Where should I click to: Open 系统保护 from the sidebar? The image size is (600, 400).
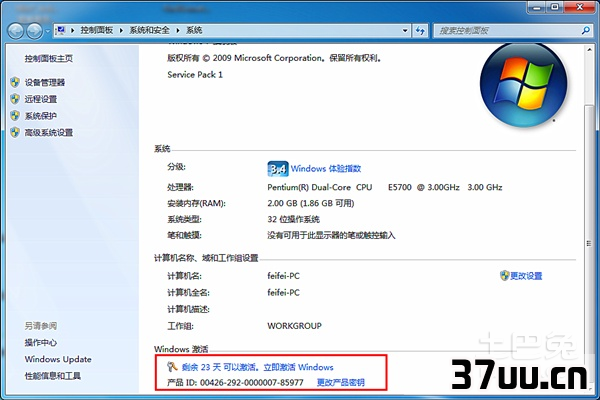(41, 116)
